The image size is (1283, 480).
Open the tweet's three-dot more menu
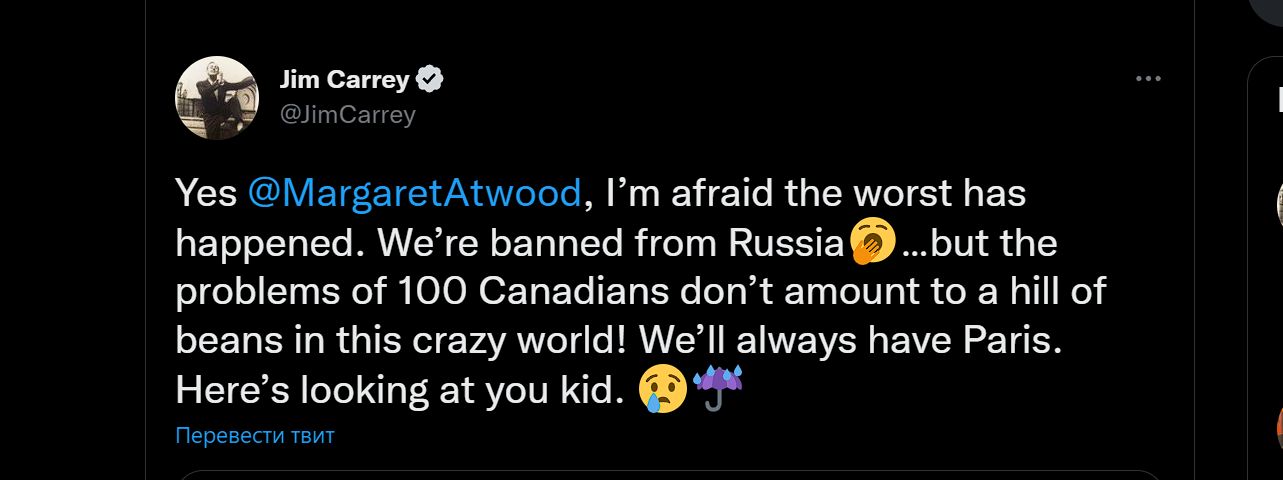[x=1148, y=80]
